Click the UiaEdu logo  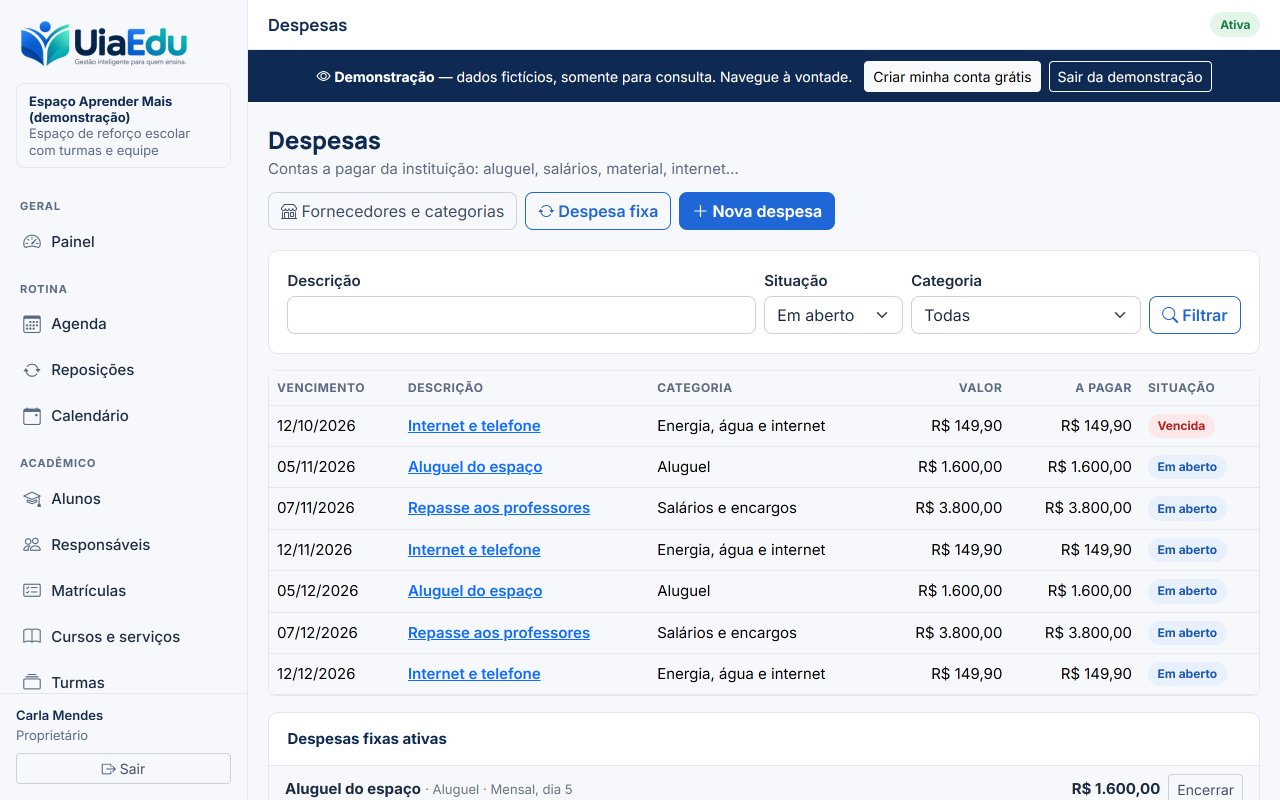(x=103, y=45)
